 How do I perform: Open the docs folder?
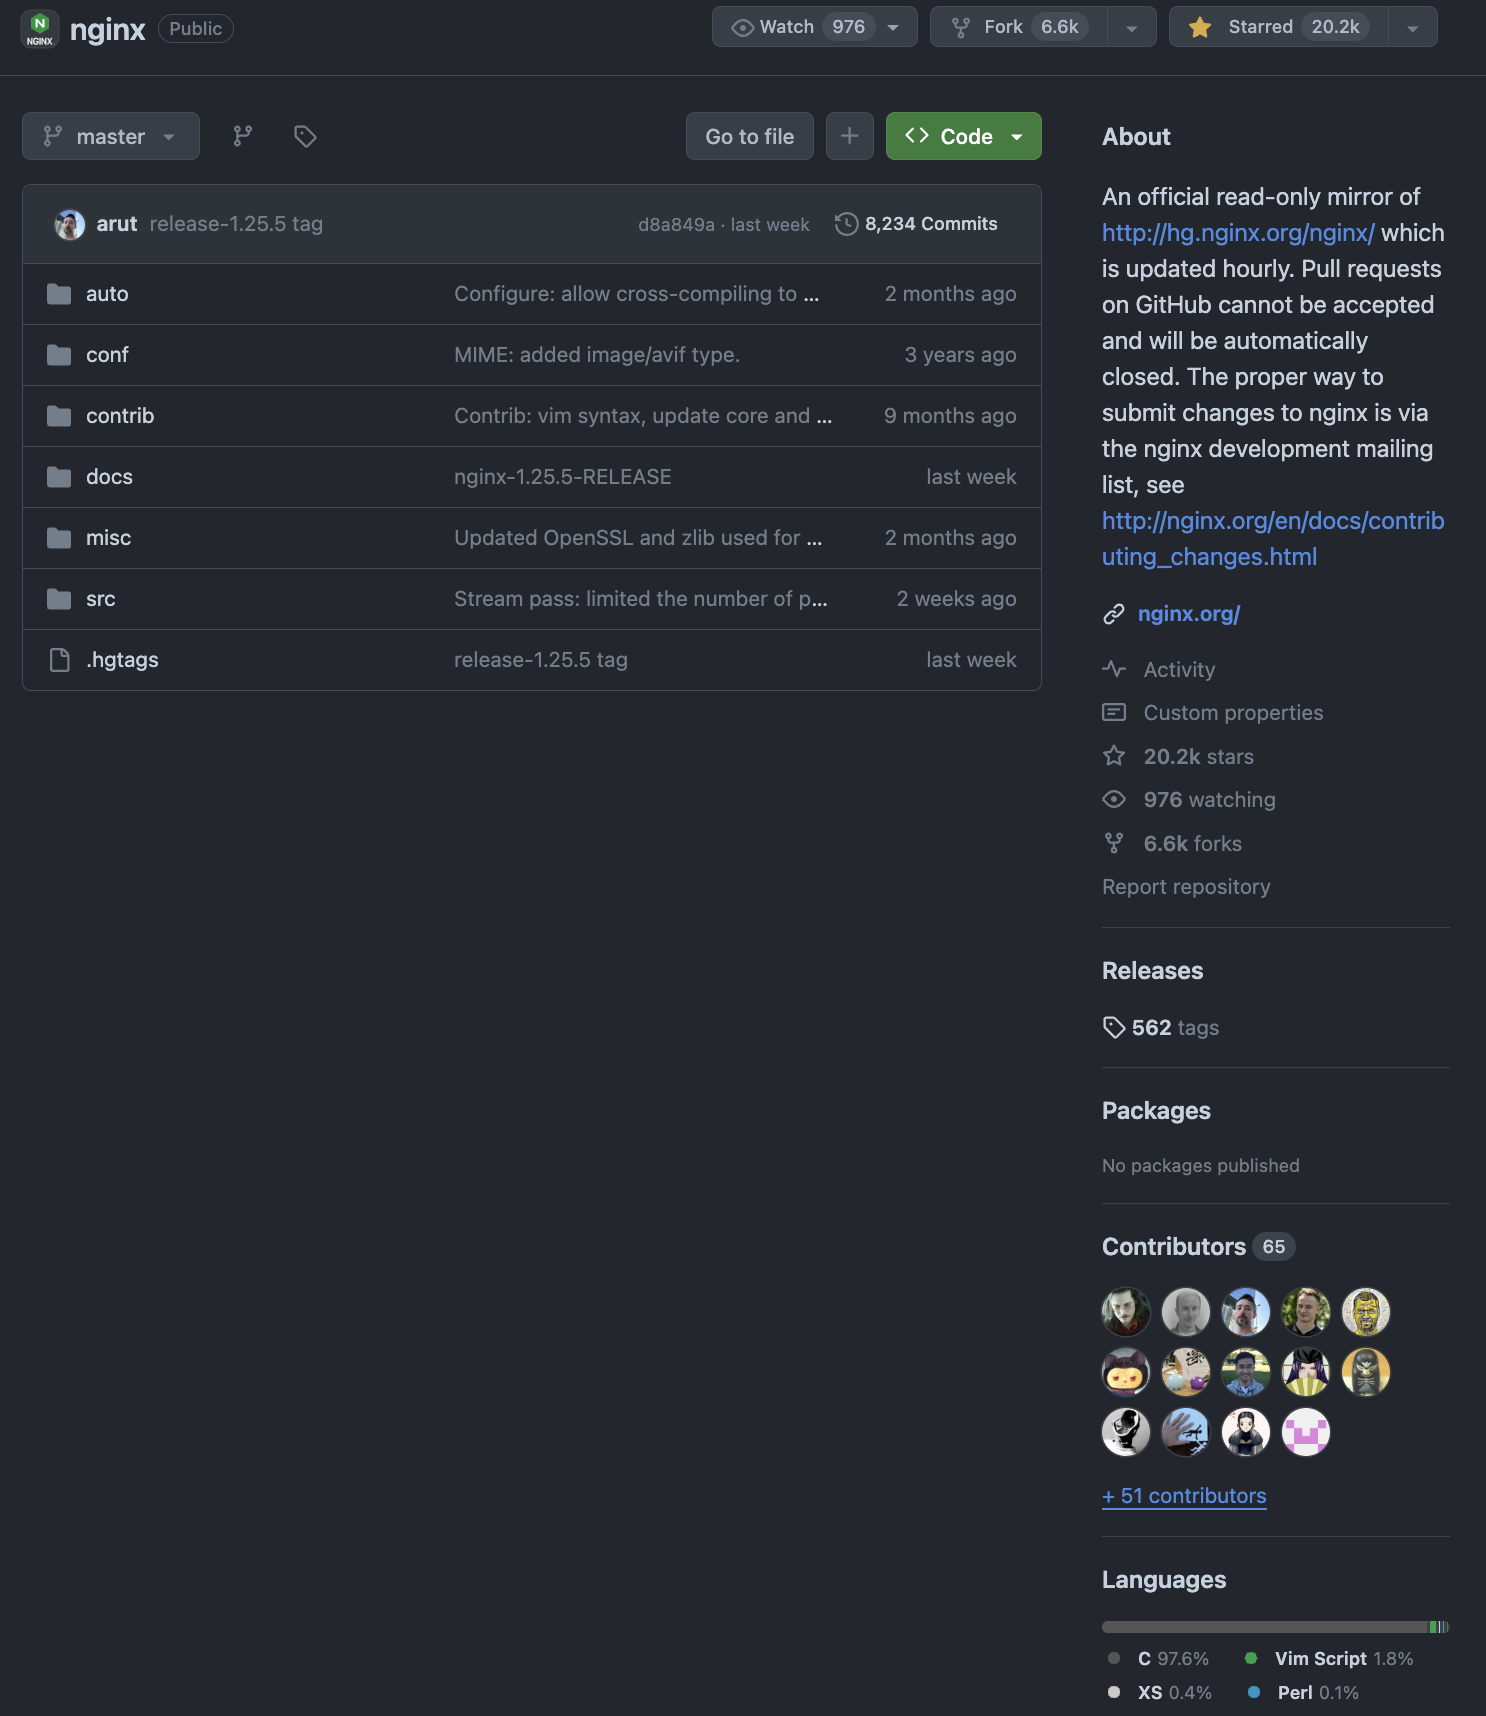[109, 477]
